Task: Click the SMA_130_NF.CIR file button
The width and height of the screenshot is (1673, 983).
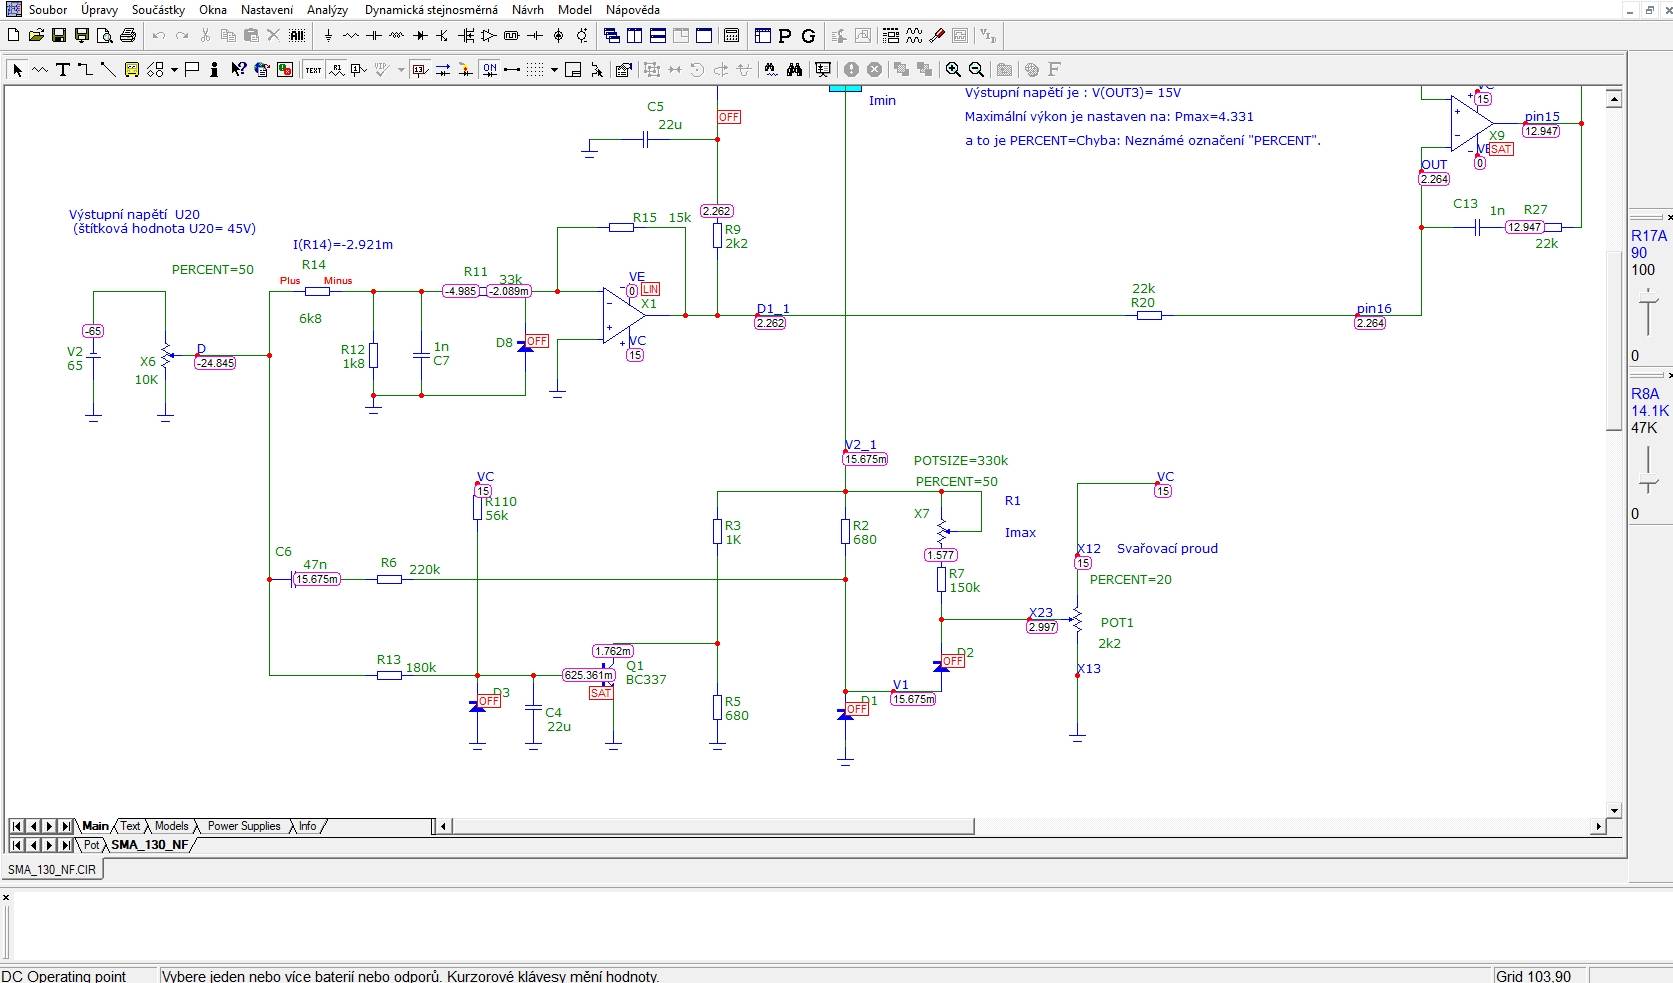Action: pyautogui.click(x=52, y=870)
